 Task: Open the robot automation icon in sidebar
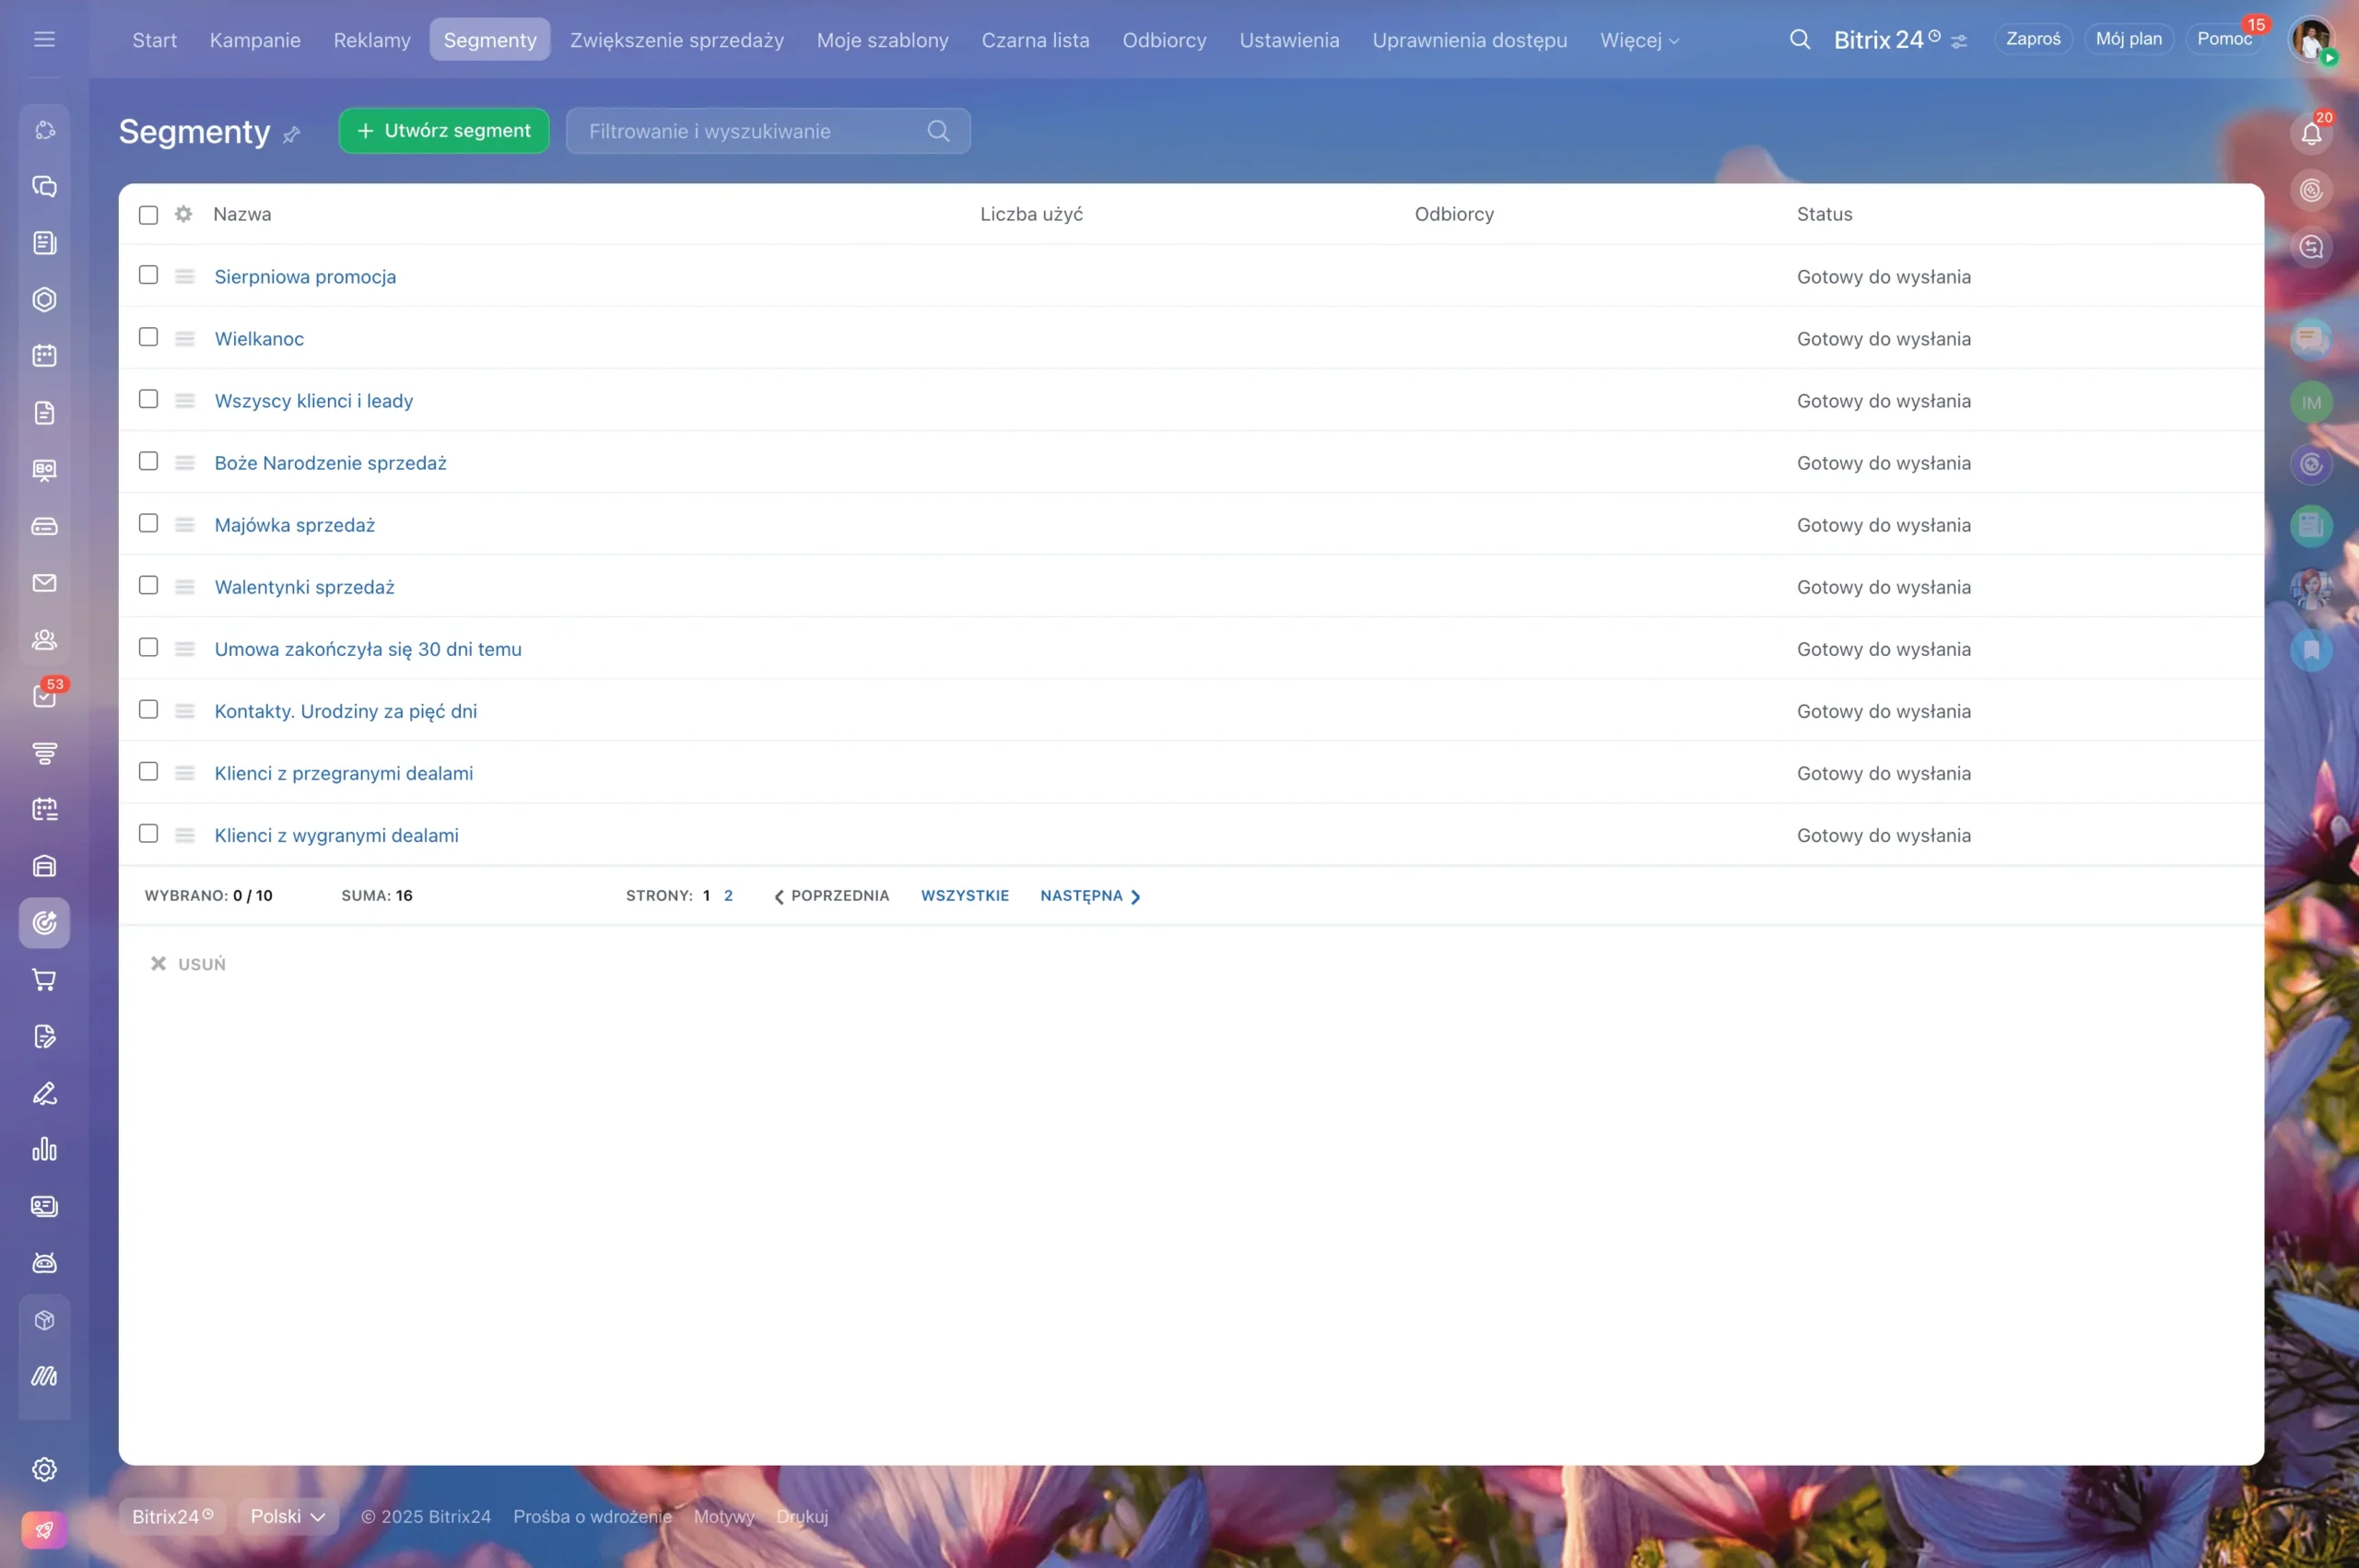coord(44,1263)
